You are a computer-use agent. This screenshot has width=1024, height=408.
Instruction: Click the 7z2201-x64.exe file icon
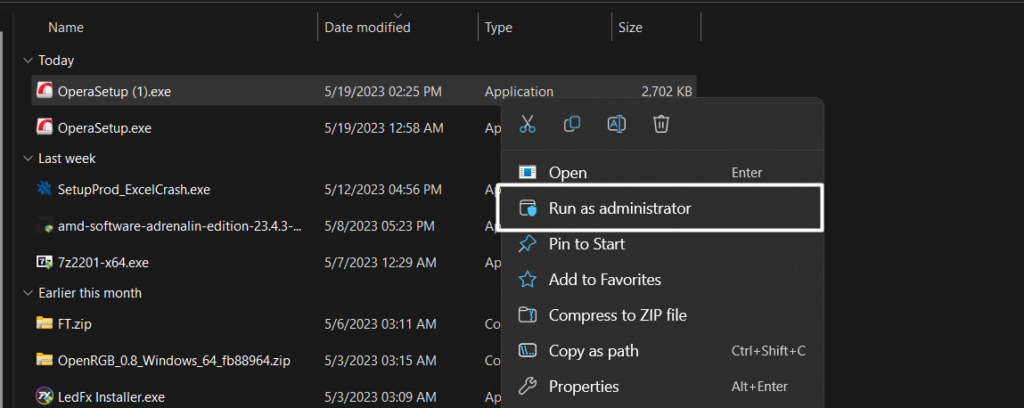tap(44, 262)
